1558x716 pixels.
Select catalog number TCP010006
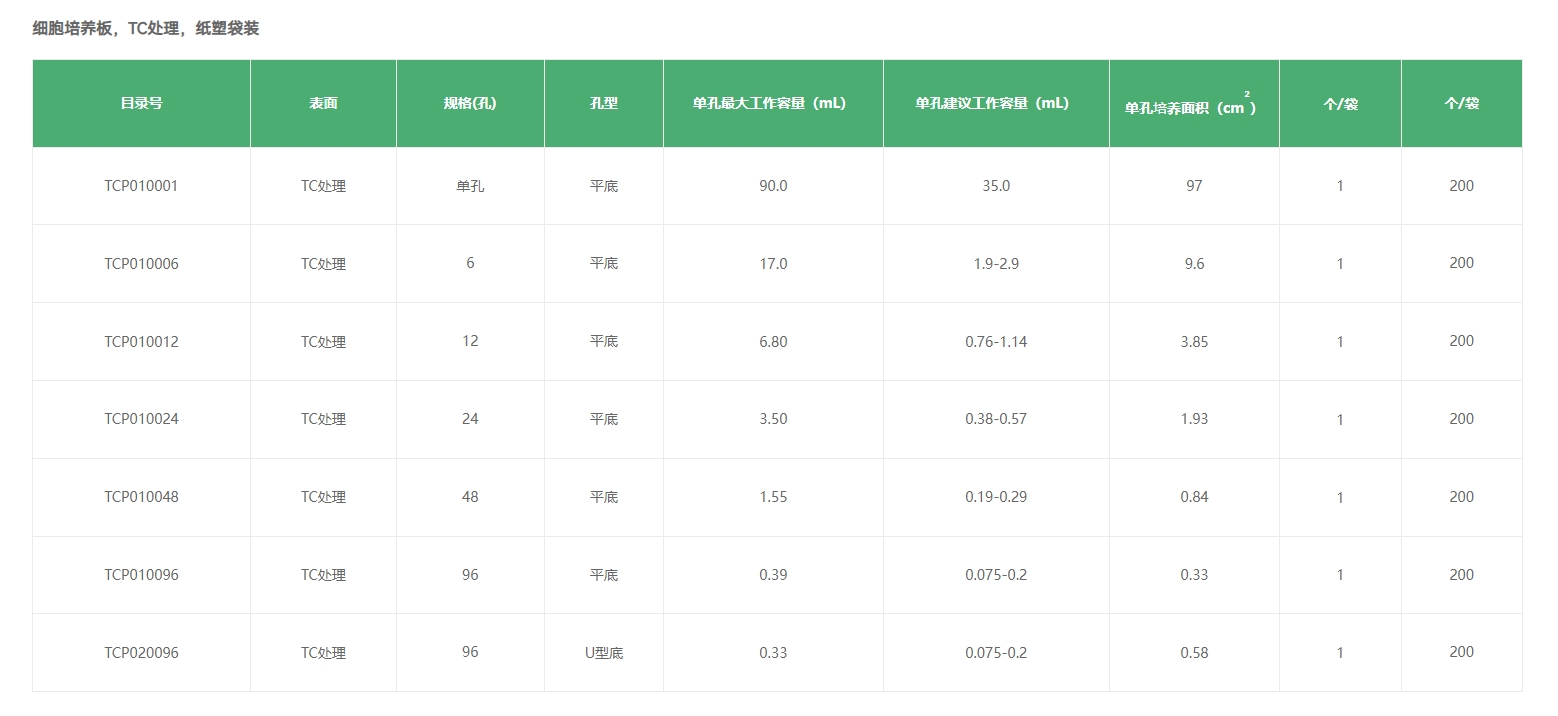(x=141, y=264)
